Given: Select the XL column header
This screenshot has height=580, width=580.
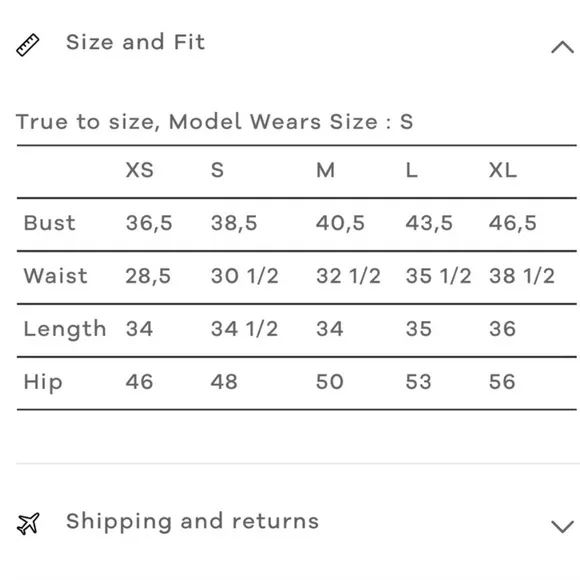Looking at the screenshot, I should (503, 170).
